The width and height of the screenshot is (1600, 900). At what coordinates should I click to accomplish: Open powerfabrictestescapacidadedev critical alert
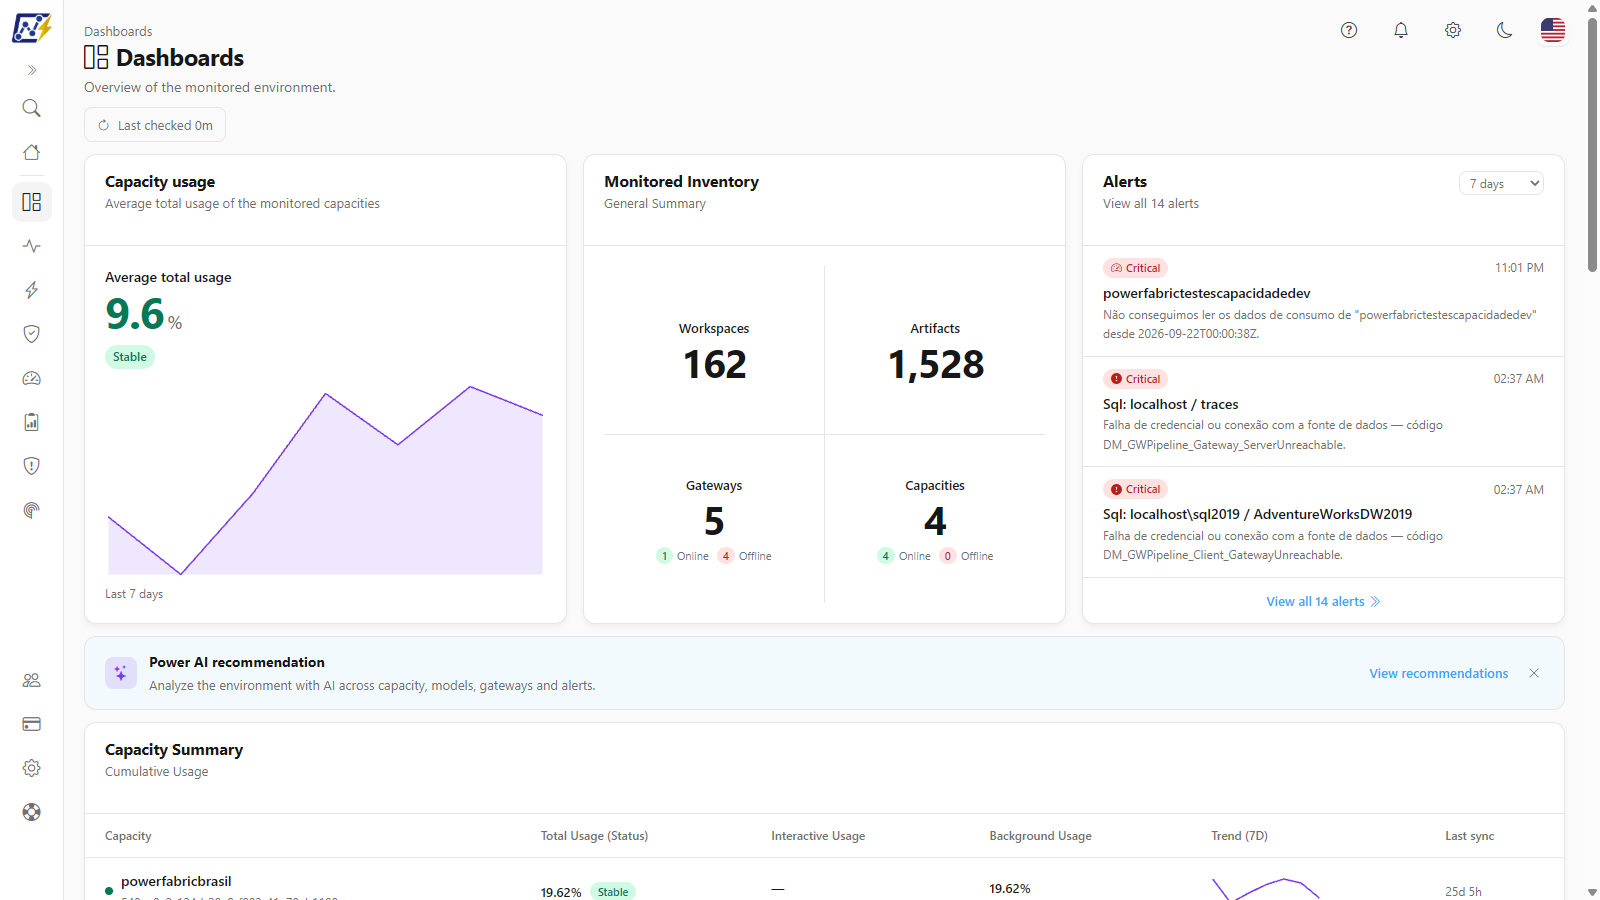[x=1323, y=301]
